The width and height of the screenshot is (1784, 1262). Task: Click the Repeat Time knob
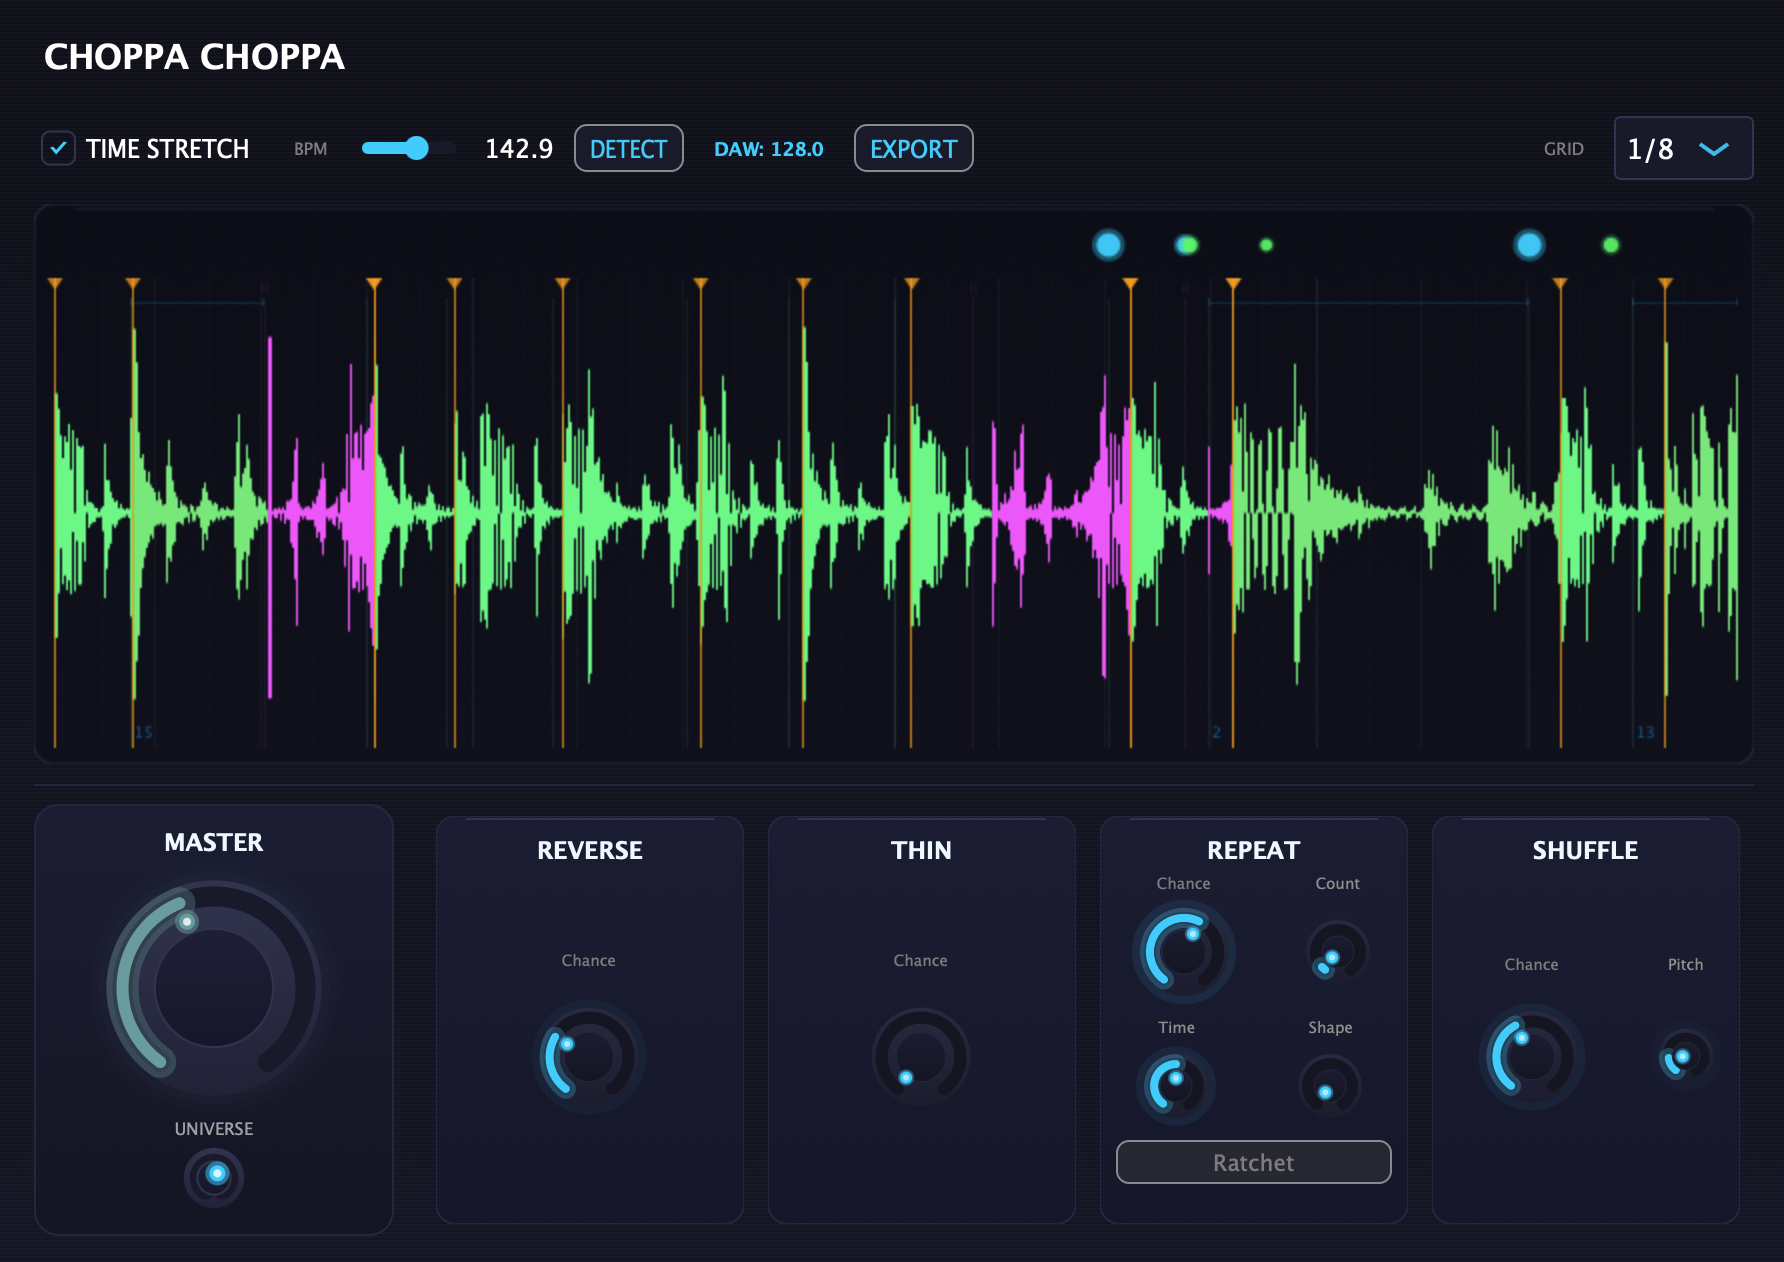click(1176, 1086)
